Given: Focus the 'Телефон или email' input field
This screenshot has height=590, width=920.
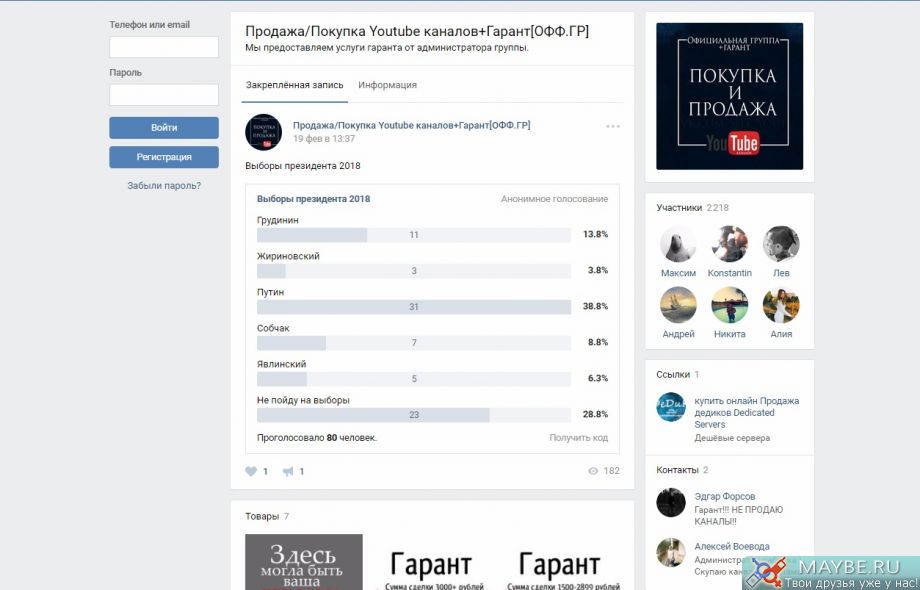Looking at the screenshot, I should [x=164, y=47].
